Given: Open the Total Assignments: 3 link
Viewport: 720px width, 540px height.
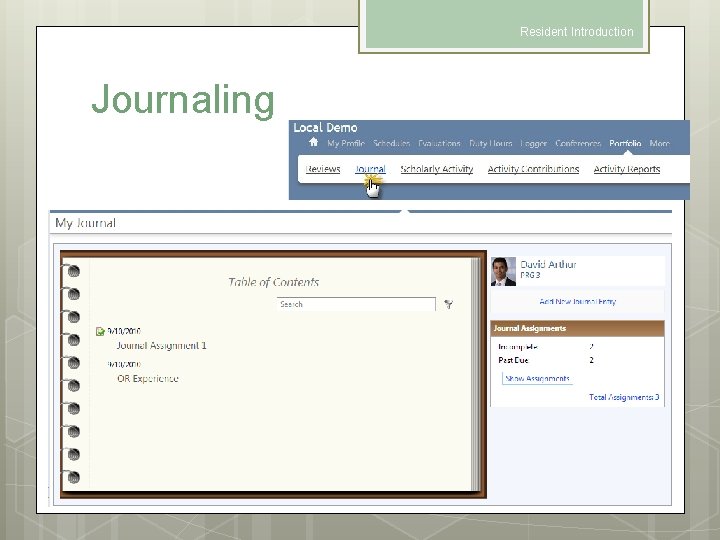Looking at the screenshot, I should click(624, 397).
